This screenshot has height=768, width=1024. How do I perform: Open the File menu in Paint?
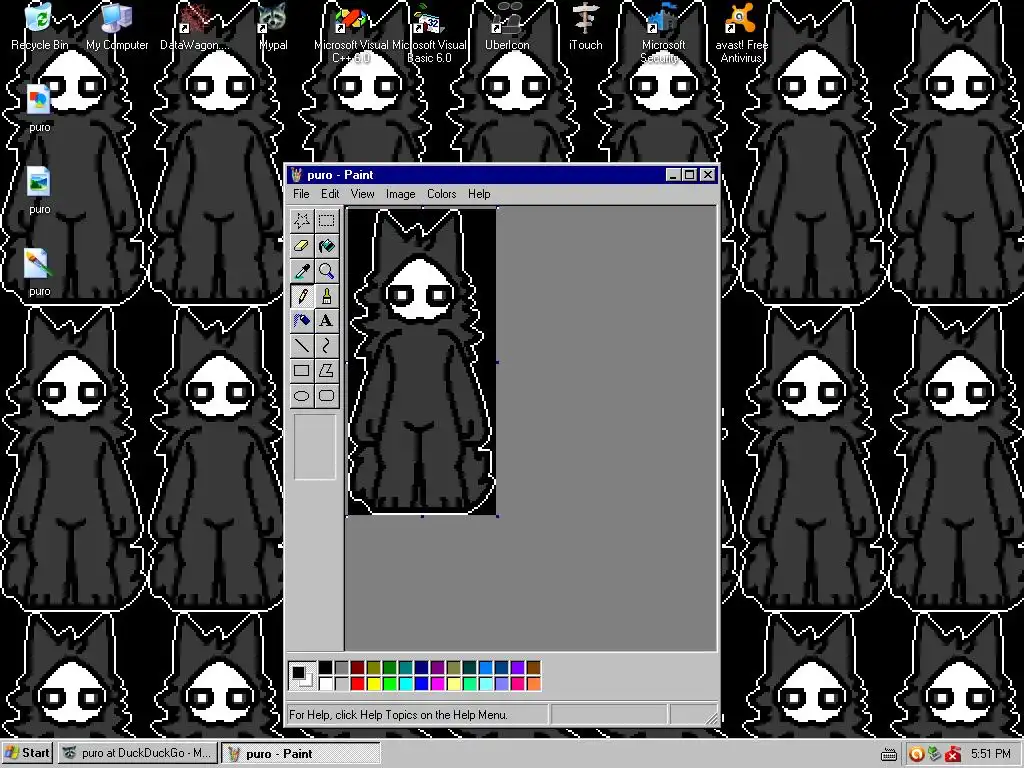[x=301, y=194]
